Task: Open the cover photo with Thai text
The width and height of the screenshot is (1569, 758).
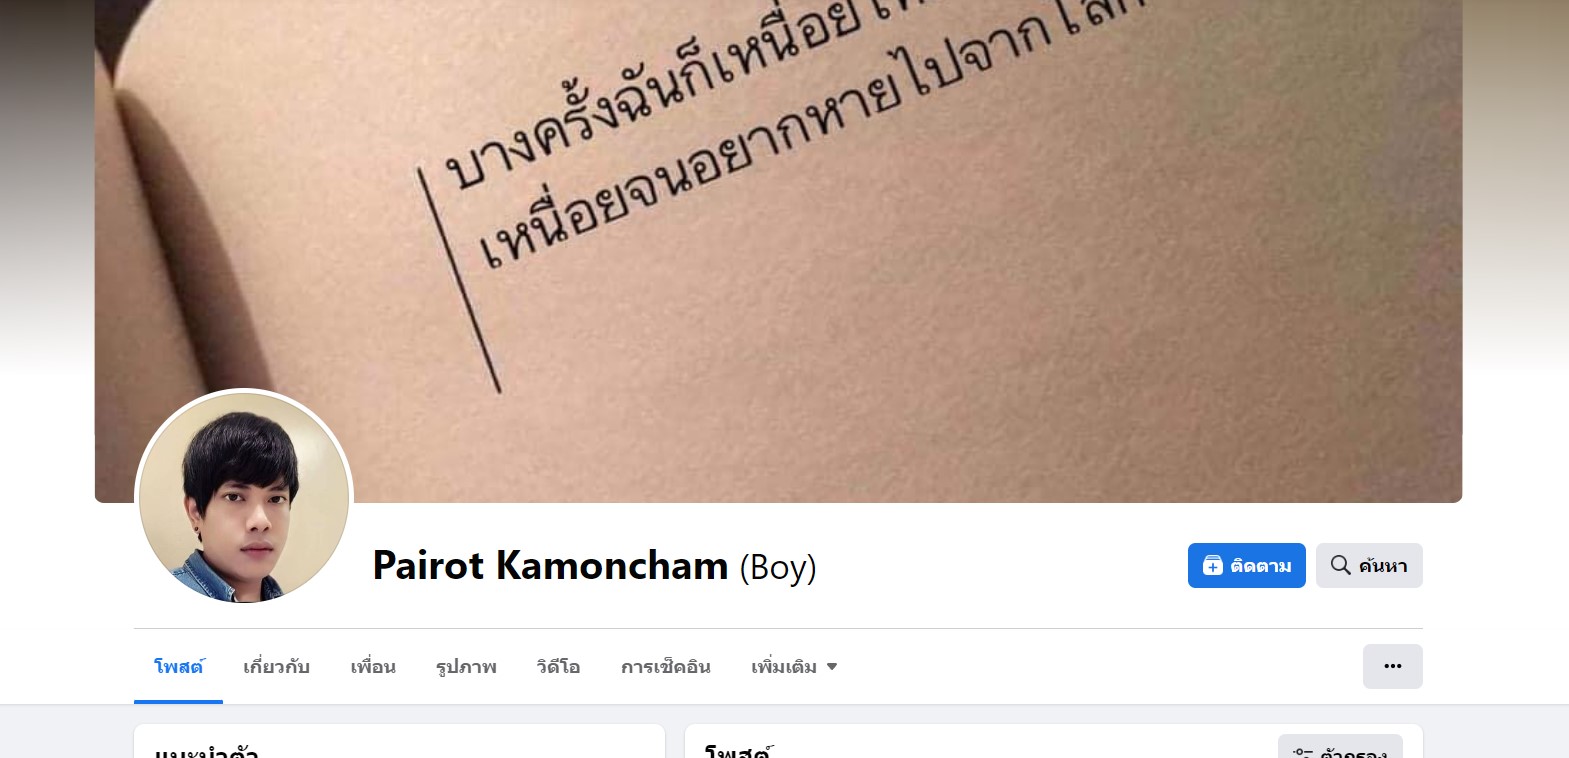Action: (x=778, y=200)
